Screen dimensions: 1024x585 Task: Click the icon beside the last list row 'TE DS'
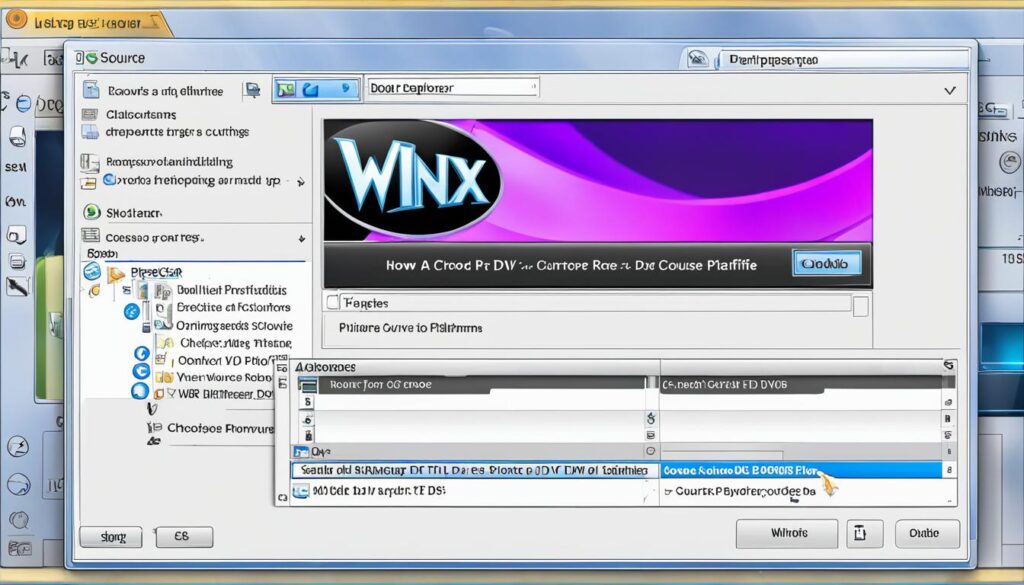pos(300,491)
